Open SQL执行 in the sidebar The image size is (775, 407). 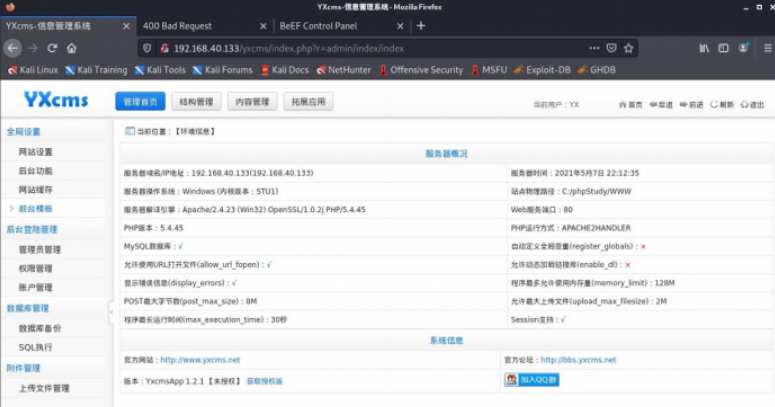pos(35,347)
